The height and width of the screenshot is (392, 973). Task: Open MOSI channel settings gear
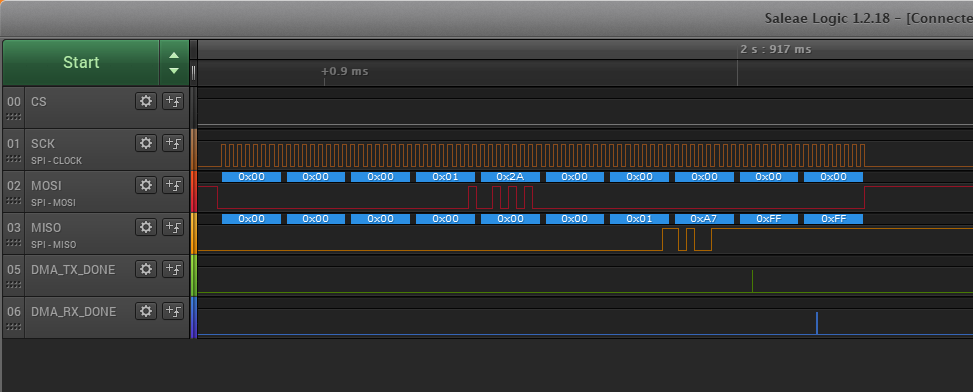(146, 185)
